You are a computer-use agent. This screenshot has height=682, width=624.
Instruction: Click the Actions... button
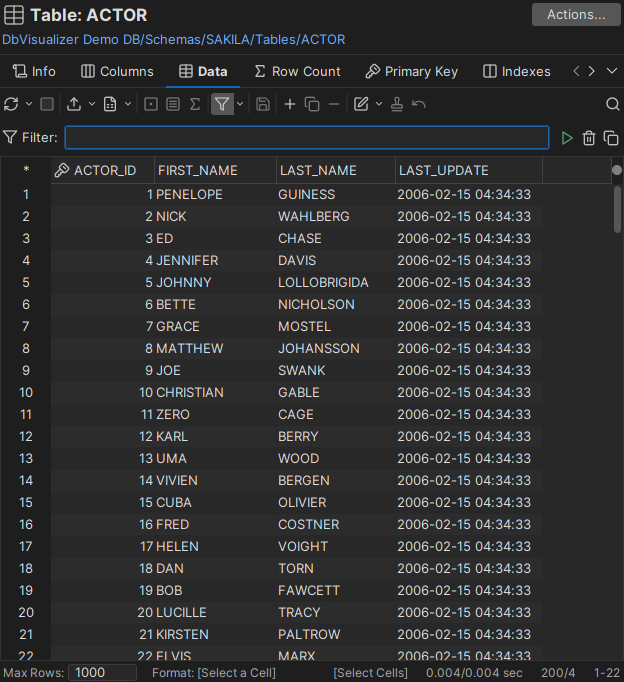(576, 15)
